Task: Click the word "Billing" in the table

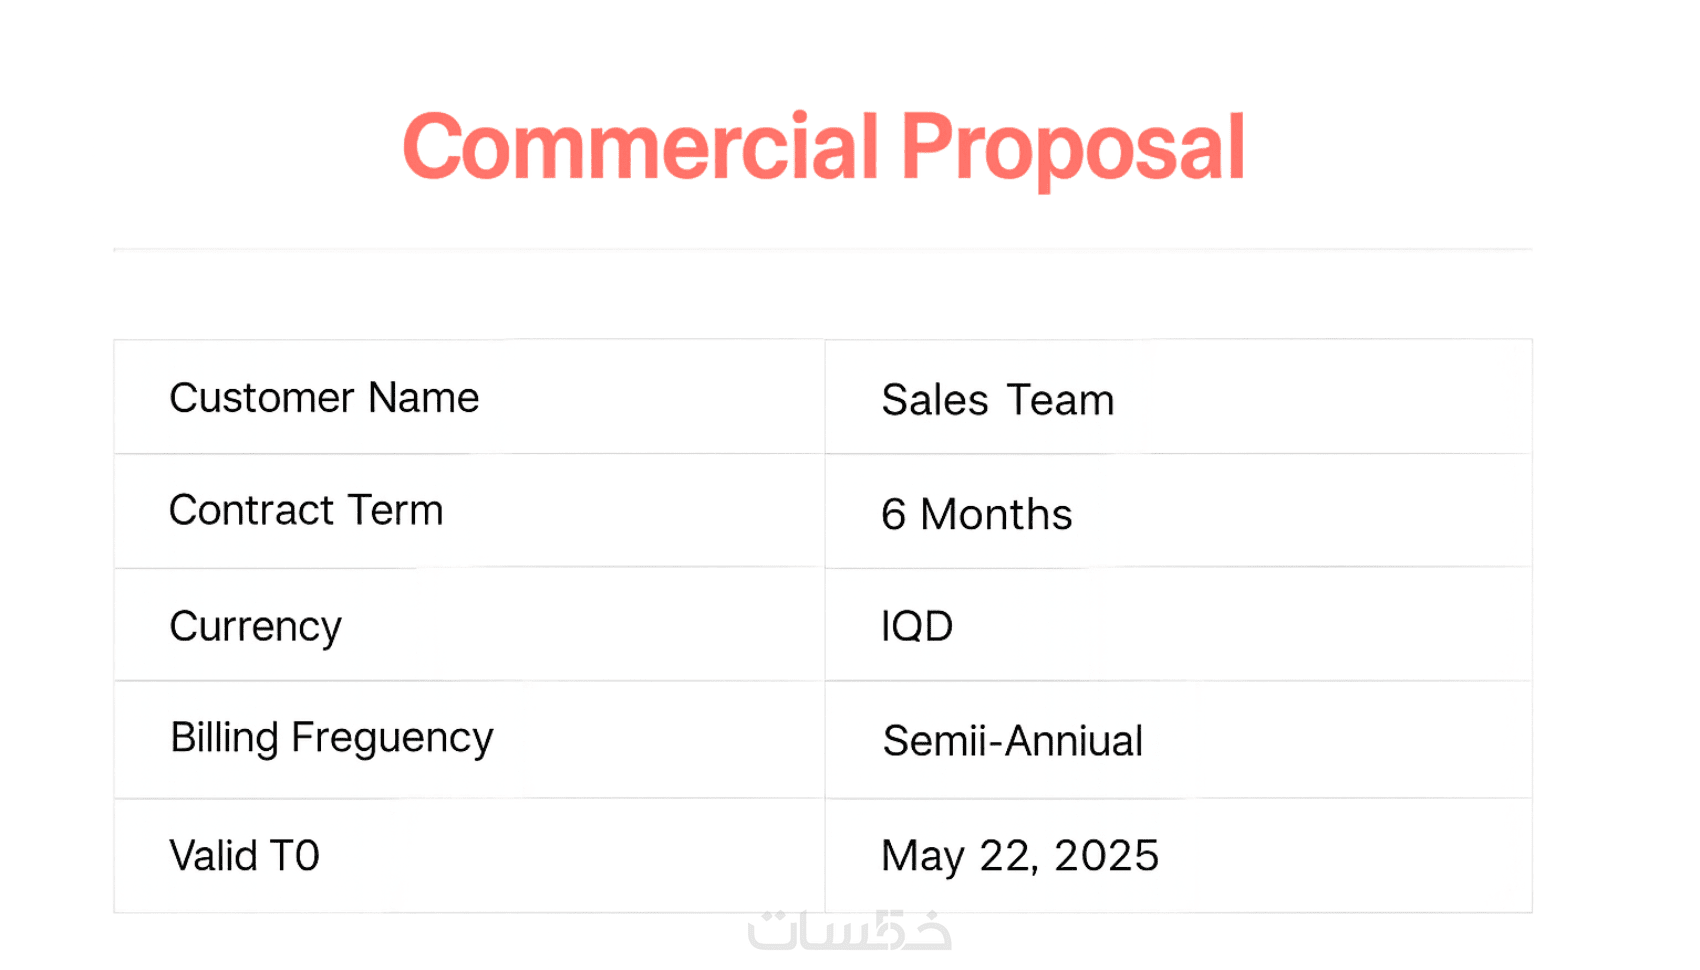Action: coord(224,738)
